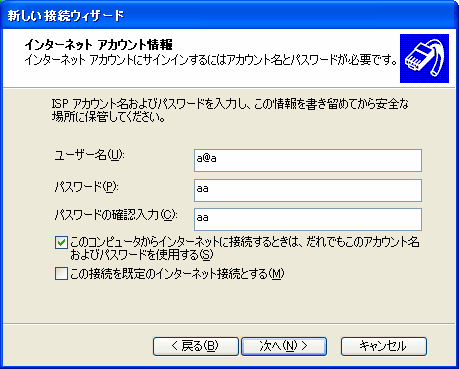459x369 pixels.
Task: Click the およびパスワードを使用する(S) label line
Action: click(141, 255)
